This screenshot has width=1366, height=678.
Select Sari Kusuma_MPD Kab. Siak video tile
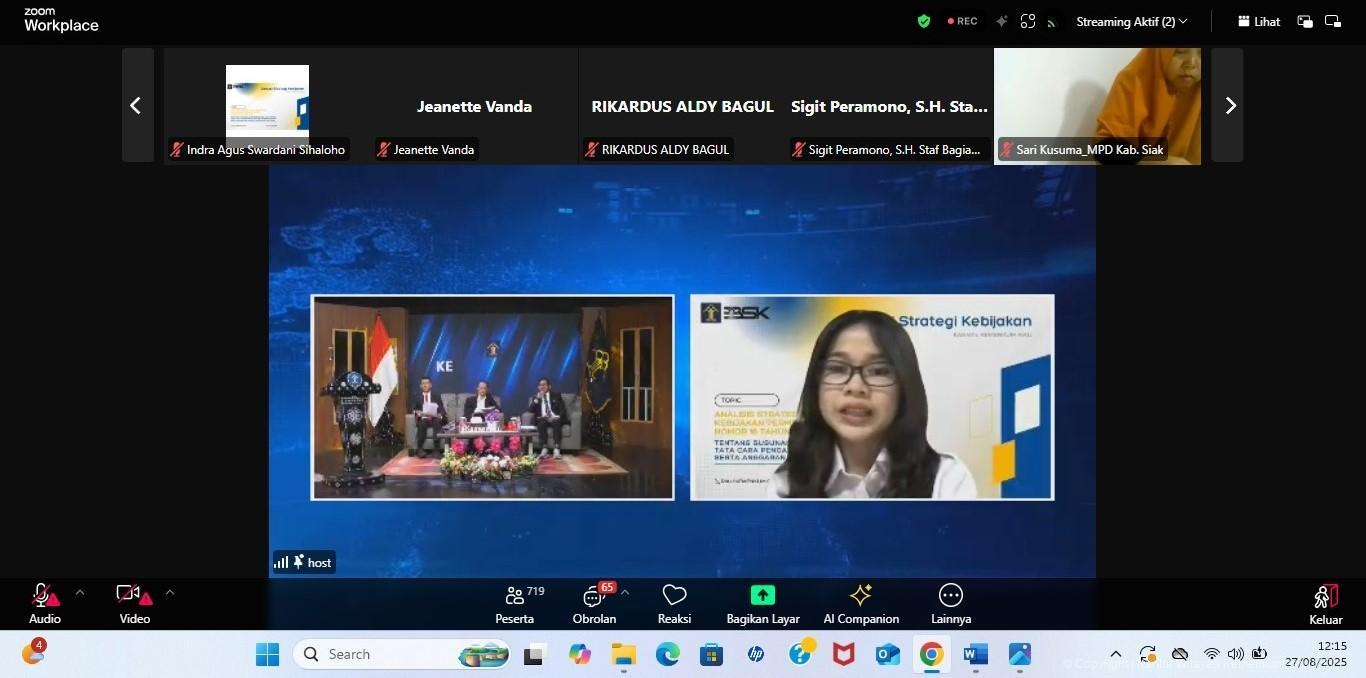1097,105
